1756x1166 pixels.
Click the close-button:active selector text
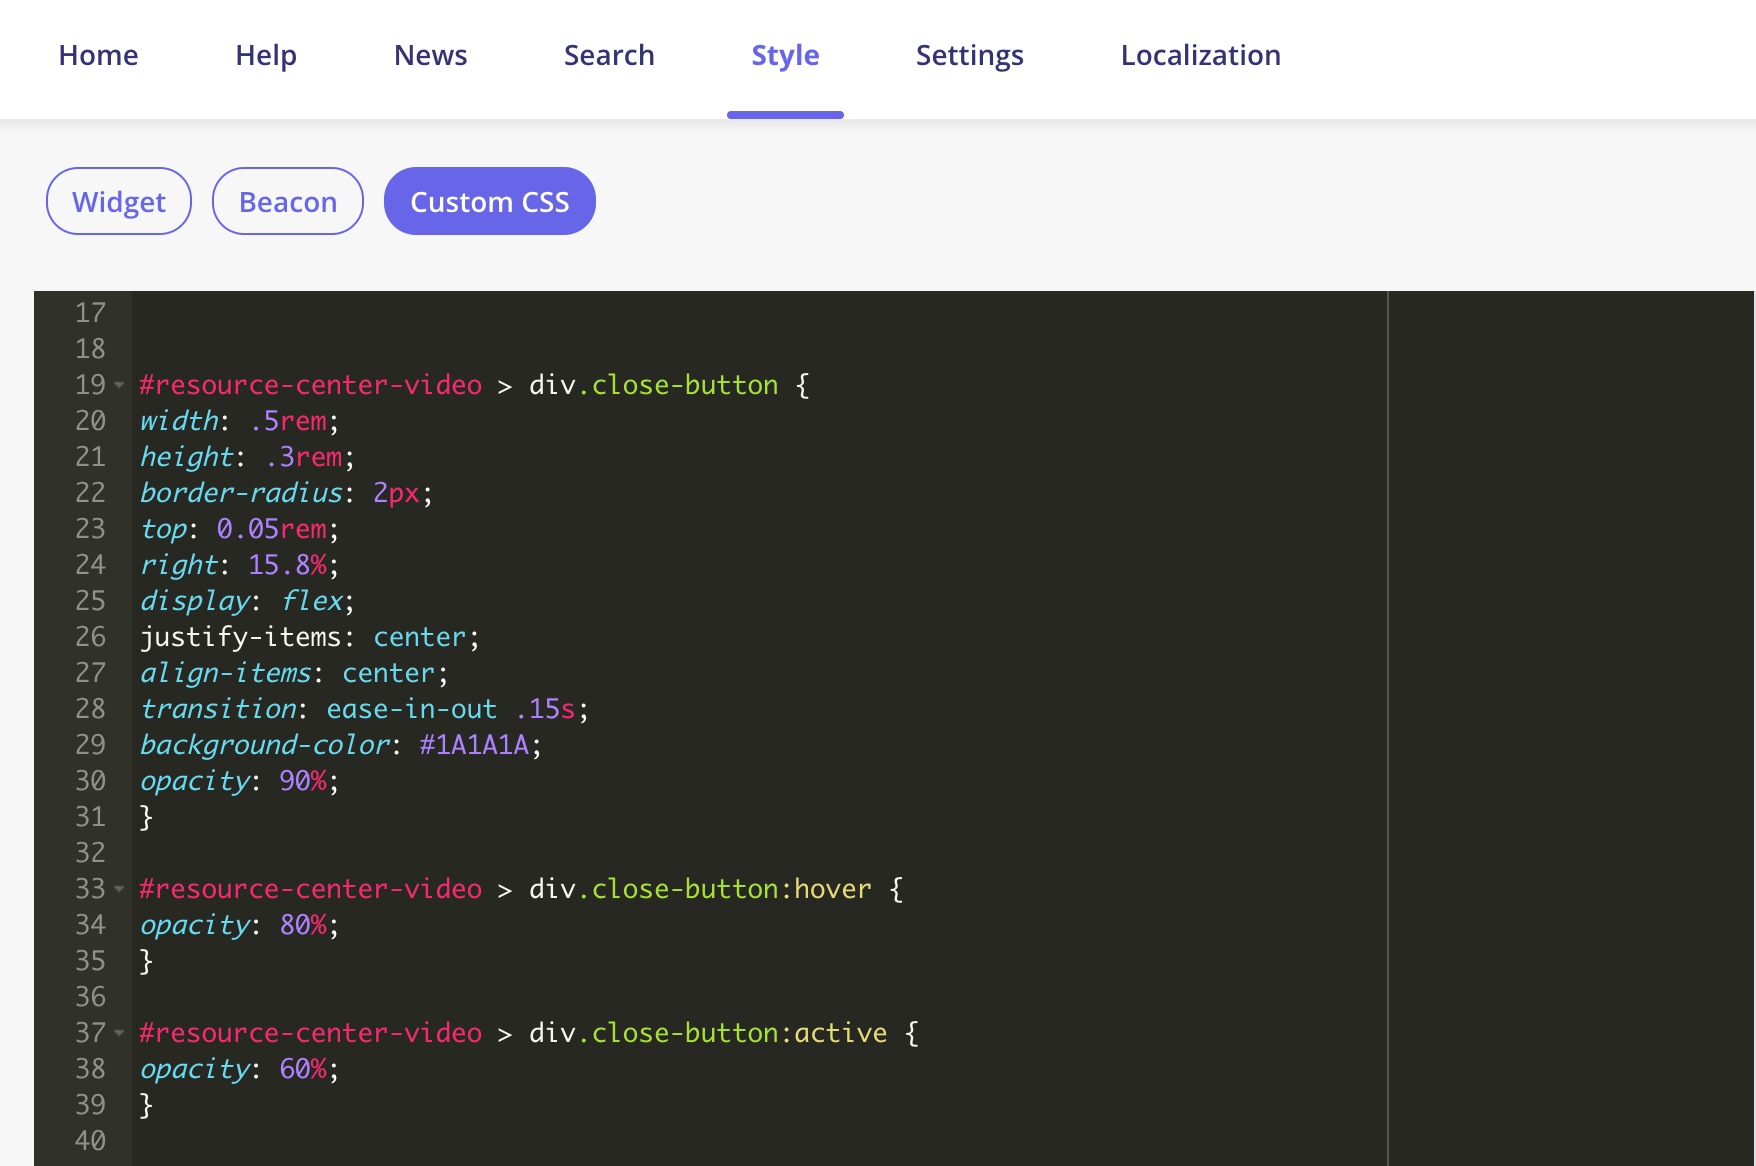coord(733,1033)
